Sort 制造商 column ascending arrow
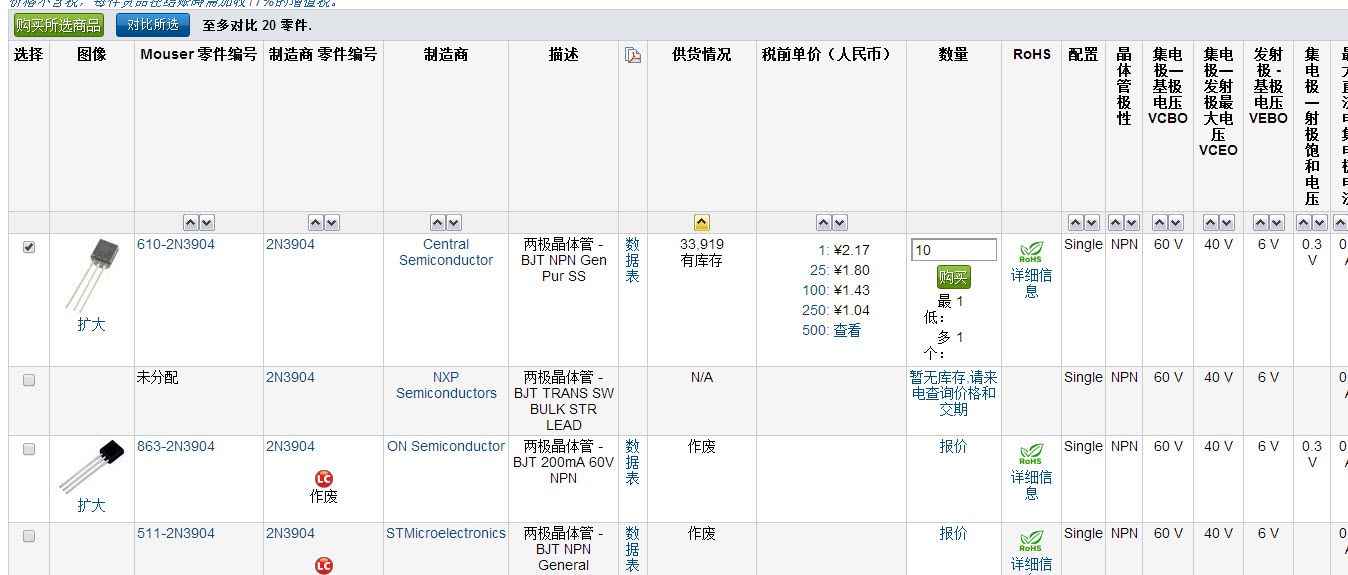 tap(438, 223)
